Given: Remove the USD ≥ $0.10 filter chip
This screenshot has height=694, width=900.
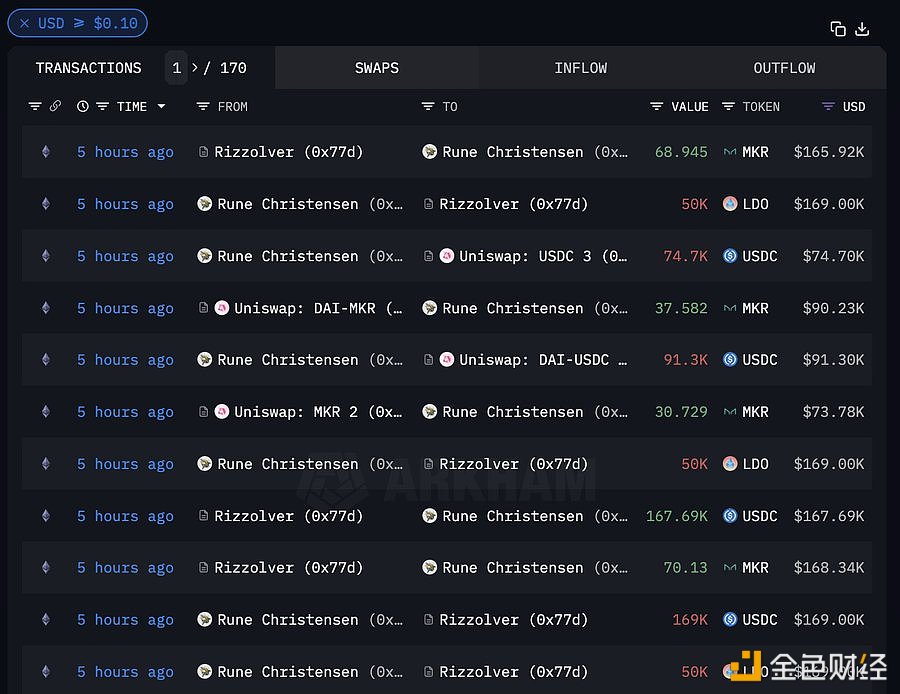Looking at the screenshot, I should coord(24,24).
